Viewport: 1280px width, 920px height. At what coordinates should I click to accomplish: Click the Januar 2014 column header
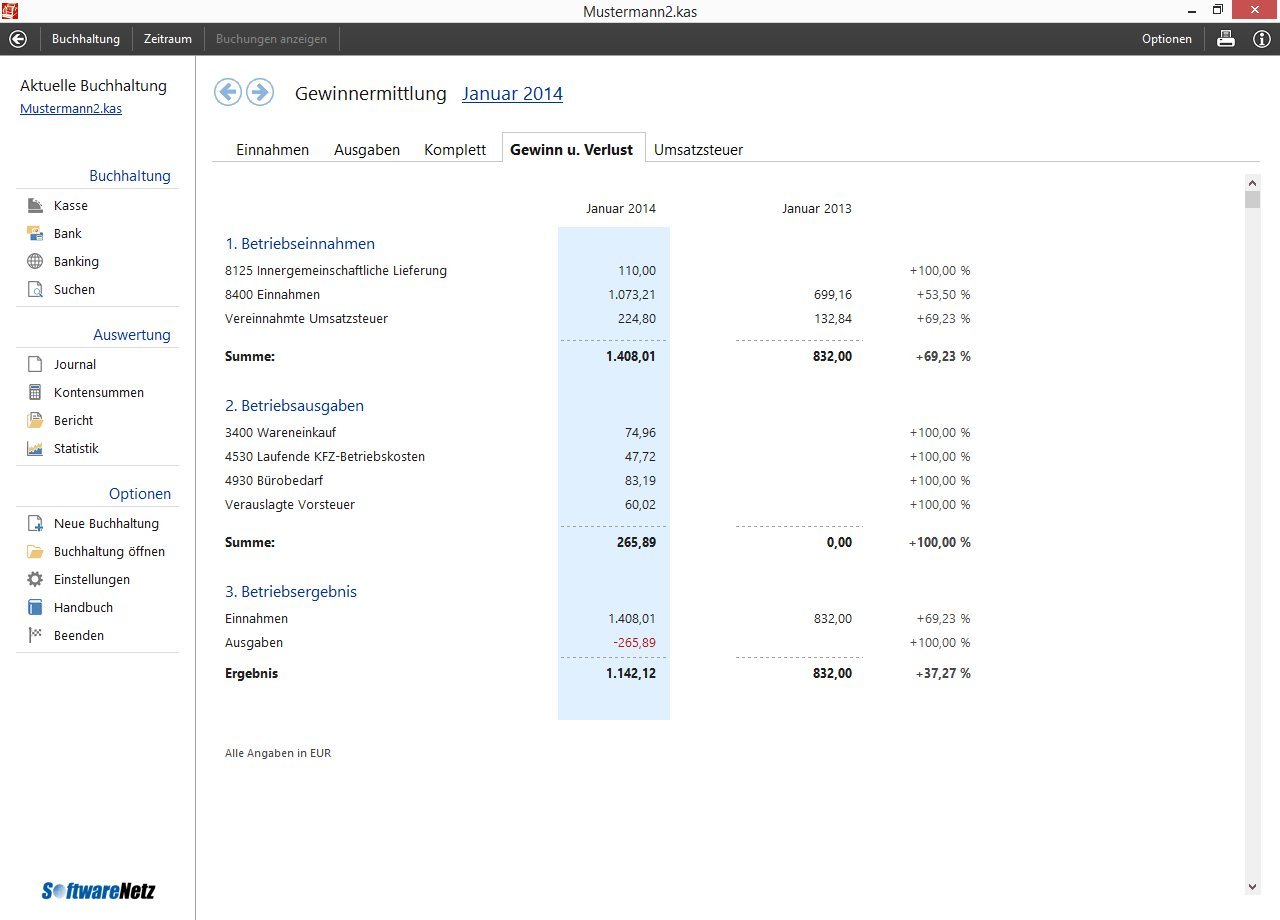[621, 209]
